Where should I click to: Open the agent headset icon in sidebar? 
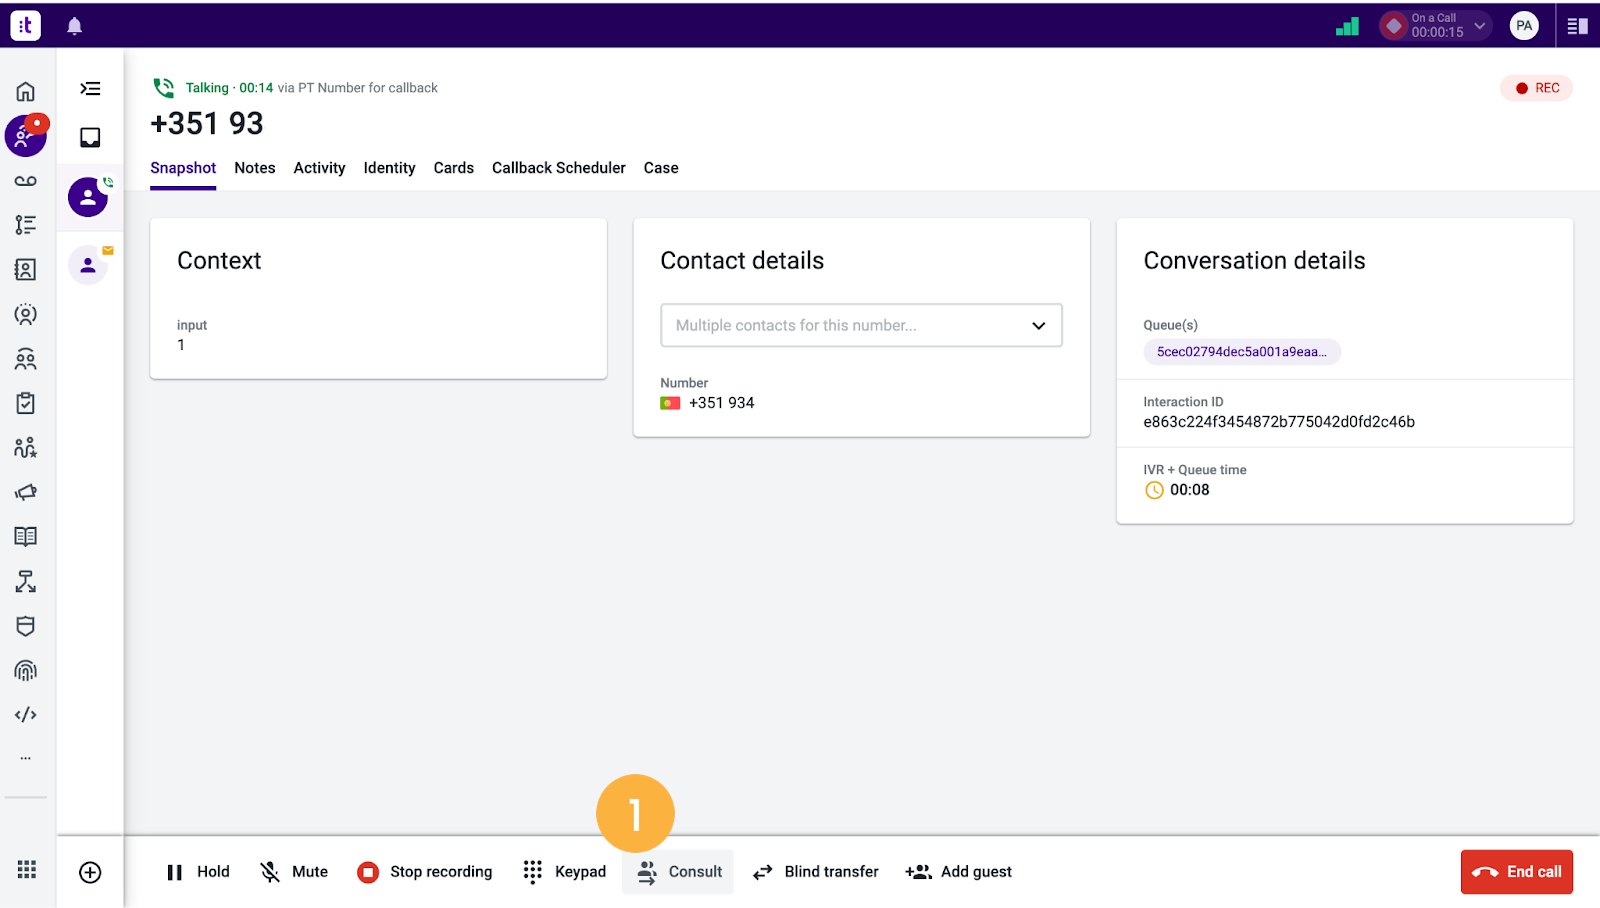click(26, 314)
